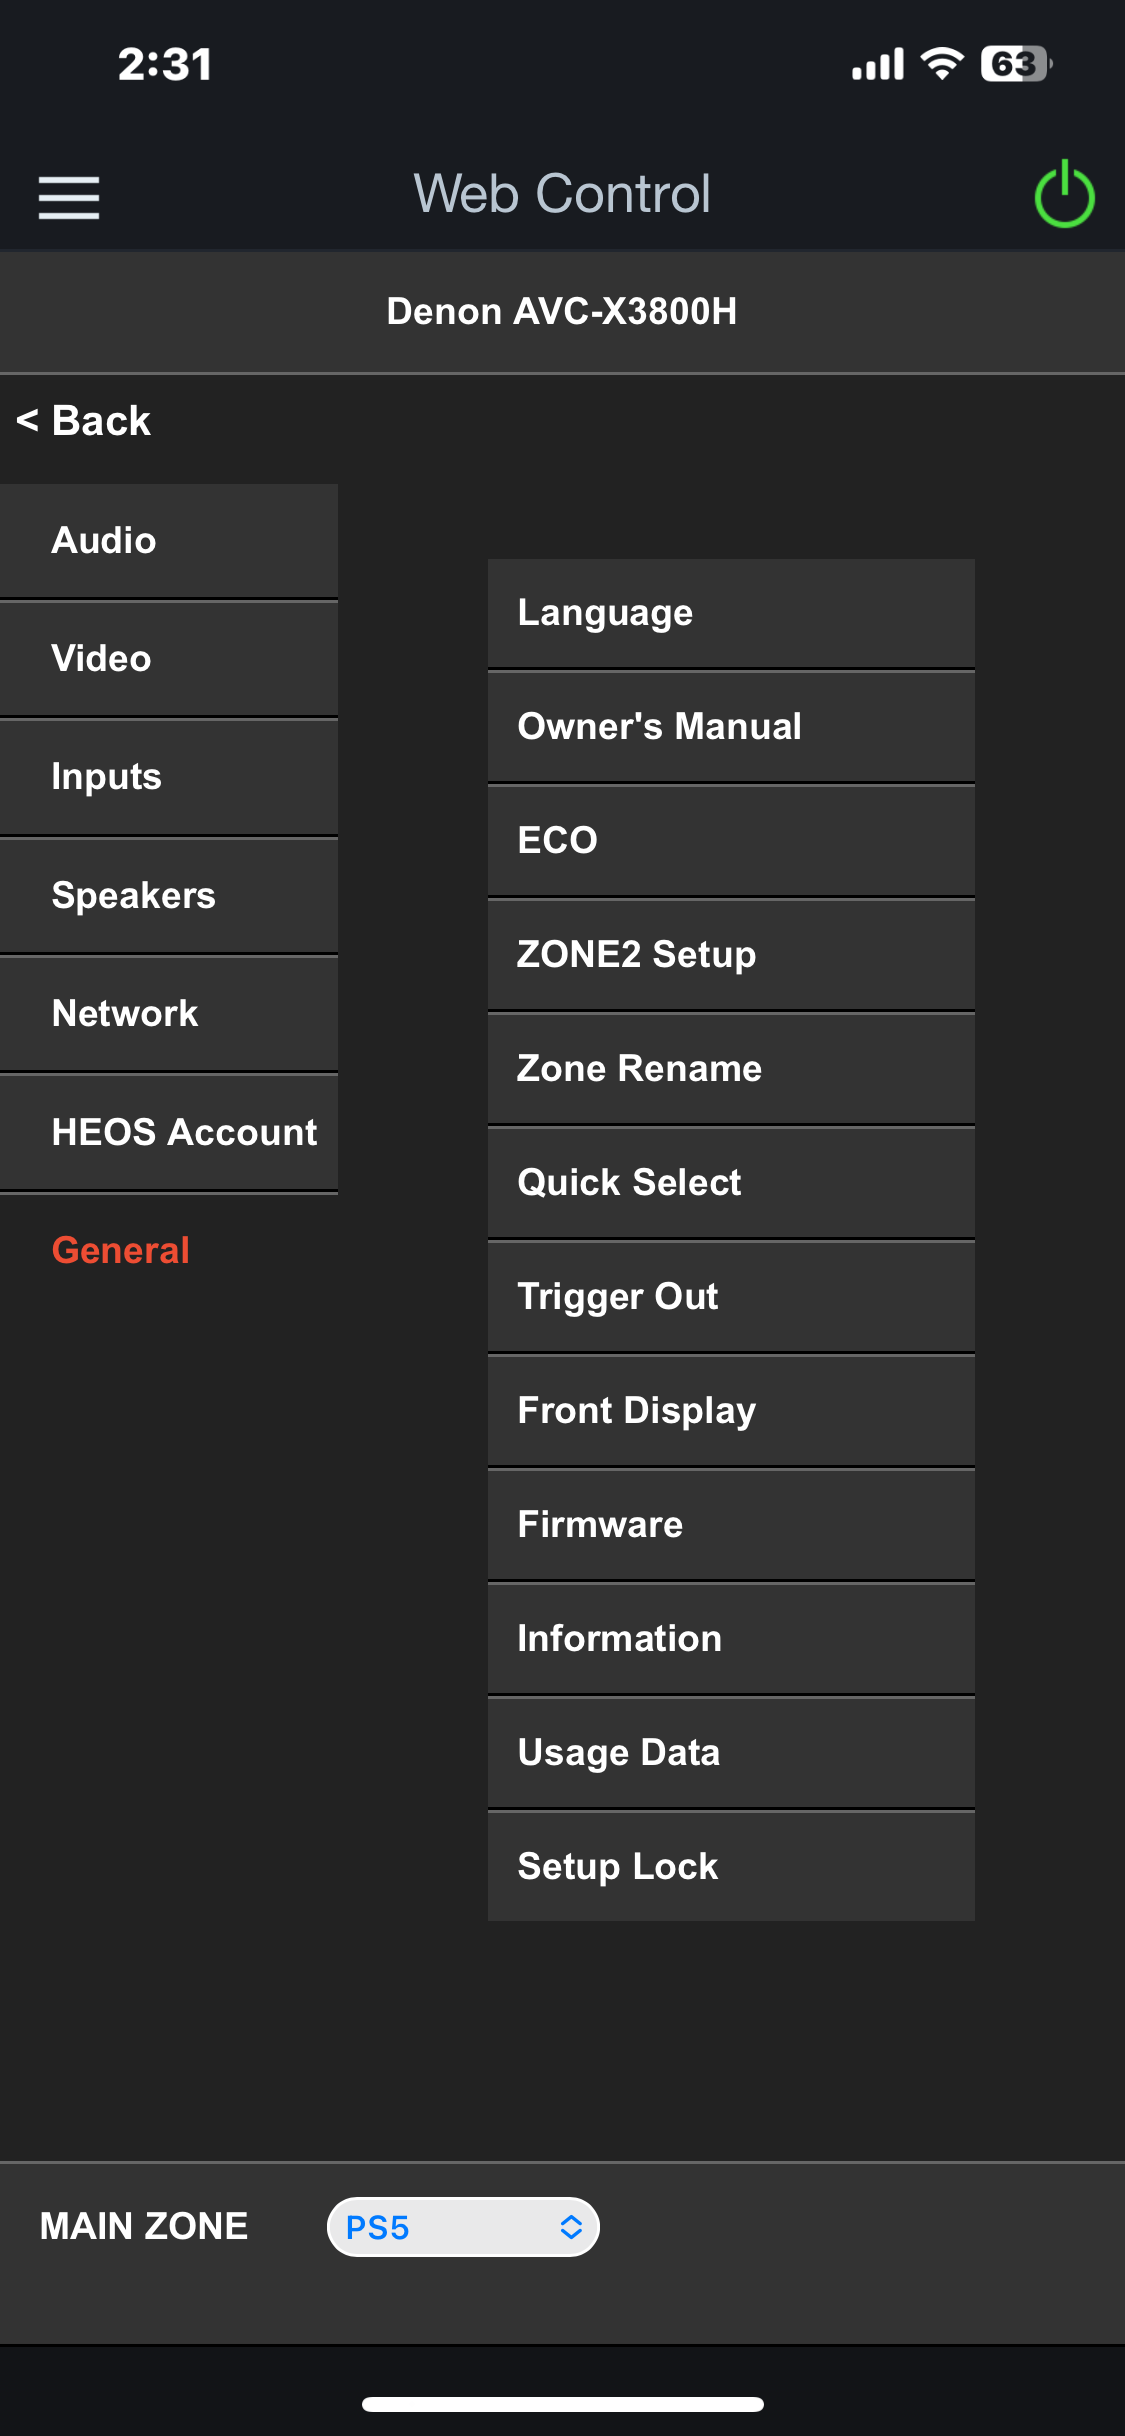Select the Network category

(x=168, y=1014)
